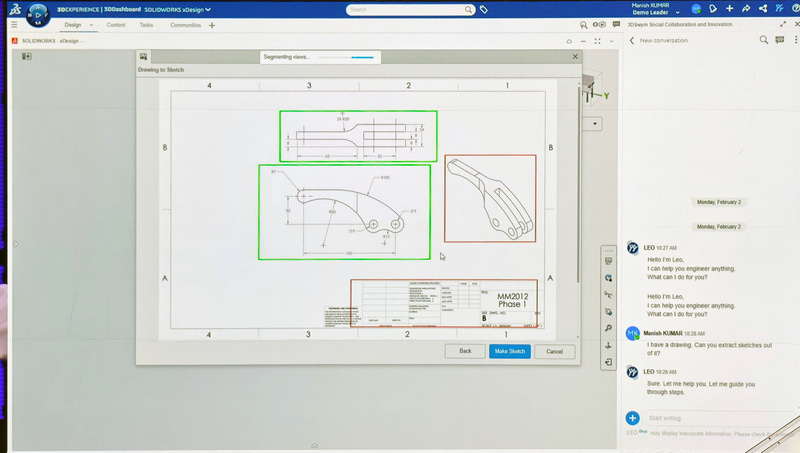Viewport: 800px width, 453px height.
Task: Open the user profile avatar in top bar
Action: [x=696, y=9]
